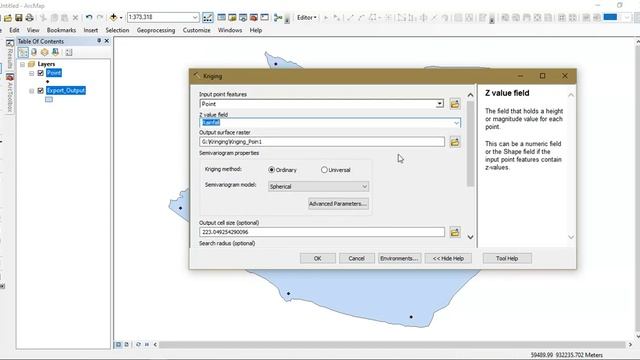Open the Input point features dropdown

[439, 104]
